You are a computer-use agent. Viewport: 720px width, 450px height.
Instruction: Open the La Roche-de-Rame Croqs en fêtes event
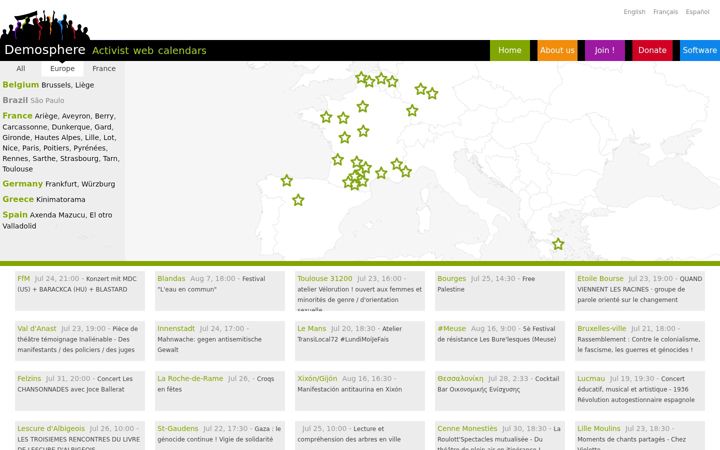point(219,391)
